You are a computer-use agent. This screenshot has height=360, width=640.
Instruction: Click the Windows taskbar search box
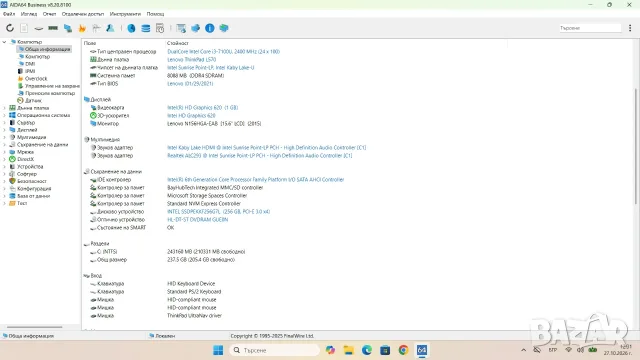(x=275, y=350)
